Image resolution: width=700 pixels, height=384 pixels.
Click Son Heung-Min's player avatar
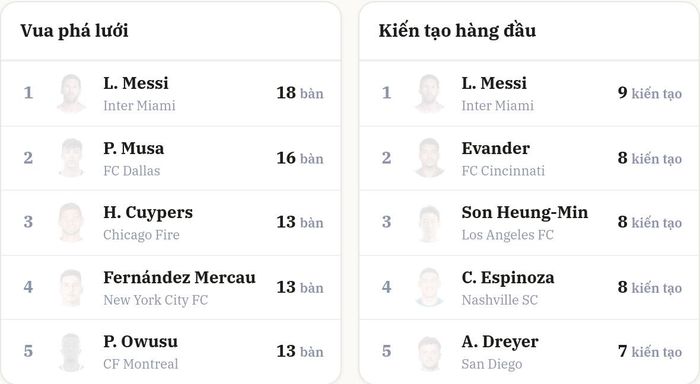coord(429,223)
